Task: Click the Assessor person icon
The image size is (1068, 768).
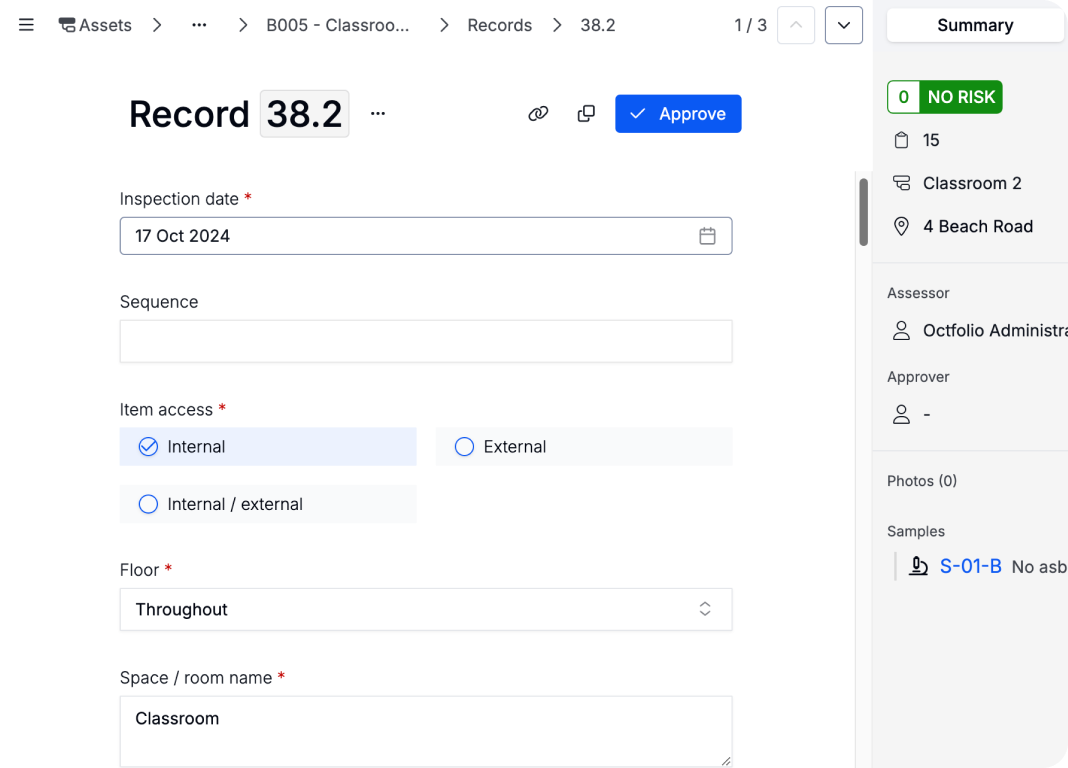Action: [901, 330]
